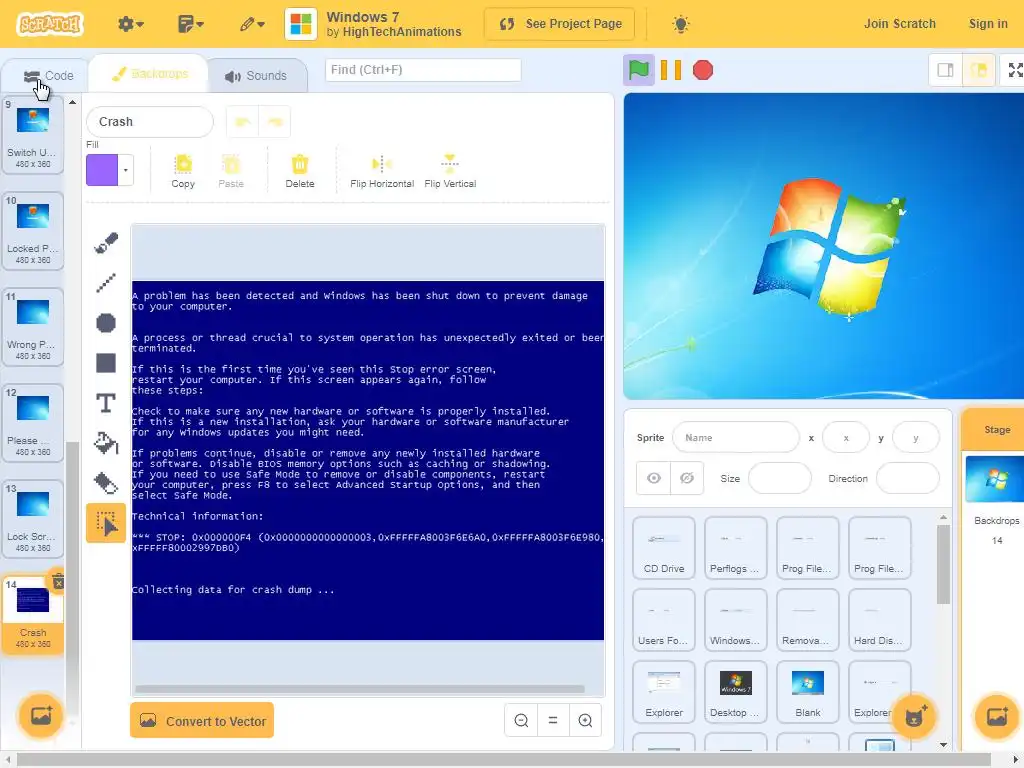
Task: Zoom out the paint canvas
Action: coord(521,720)
